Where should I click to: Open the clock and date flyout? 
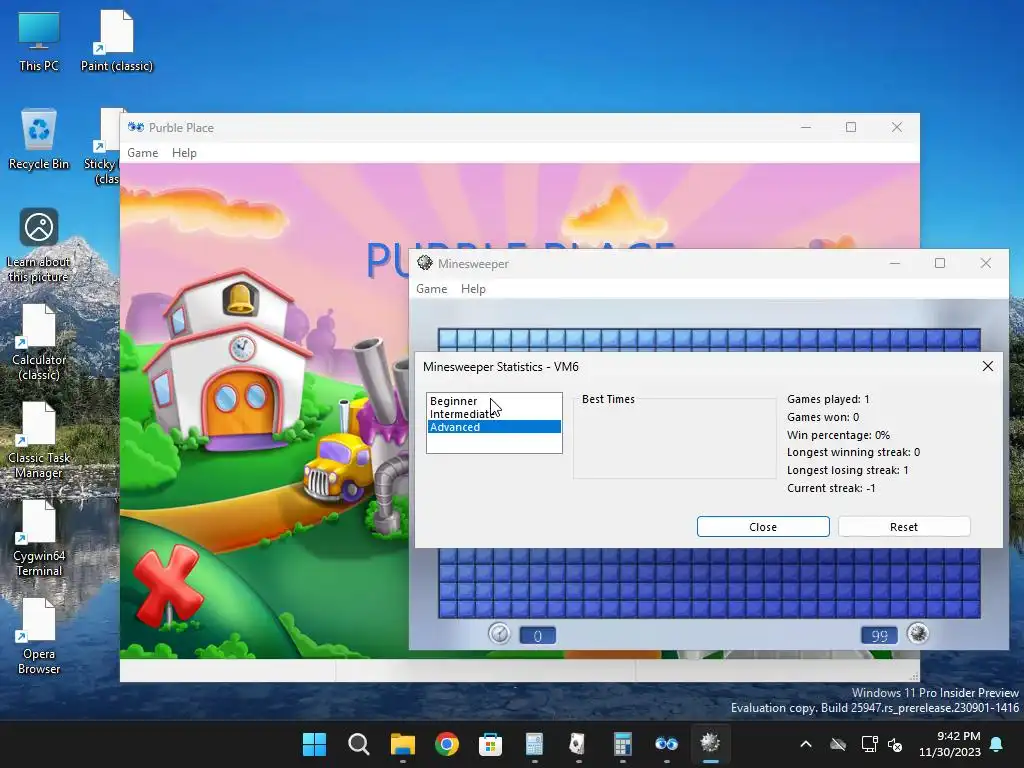[x=950, y=744]
